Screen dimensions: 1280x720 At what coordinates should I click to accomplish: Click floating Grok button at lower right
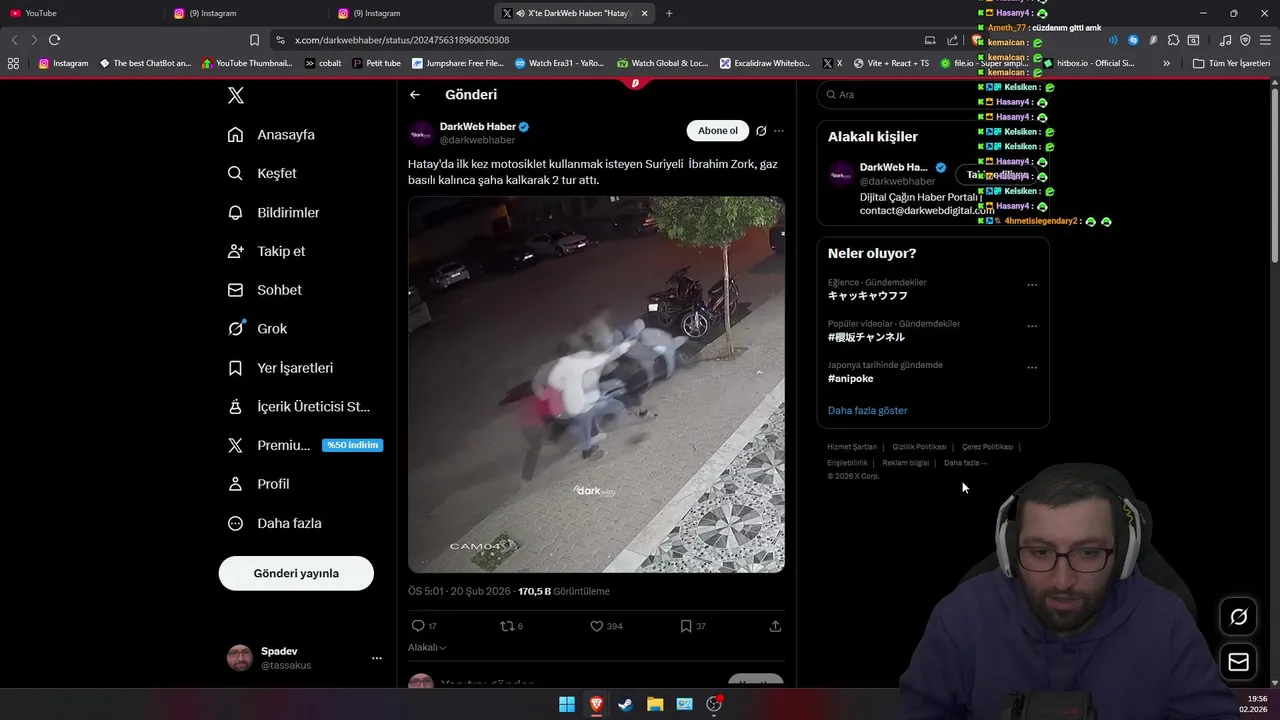point(1238,617)
